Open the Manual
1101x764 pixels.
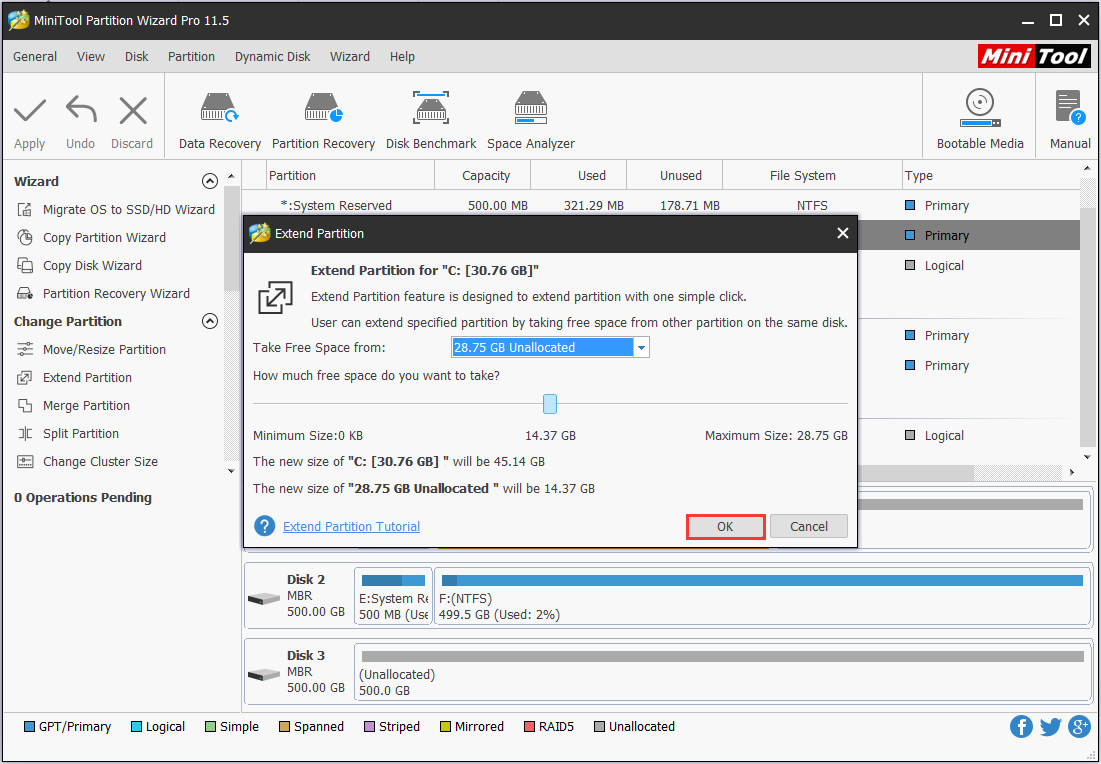[1069, 119]
